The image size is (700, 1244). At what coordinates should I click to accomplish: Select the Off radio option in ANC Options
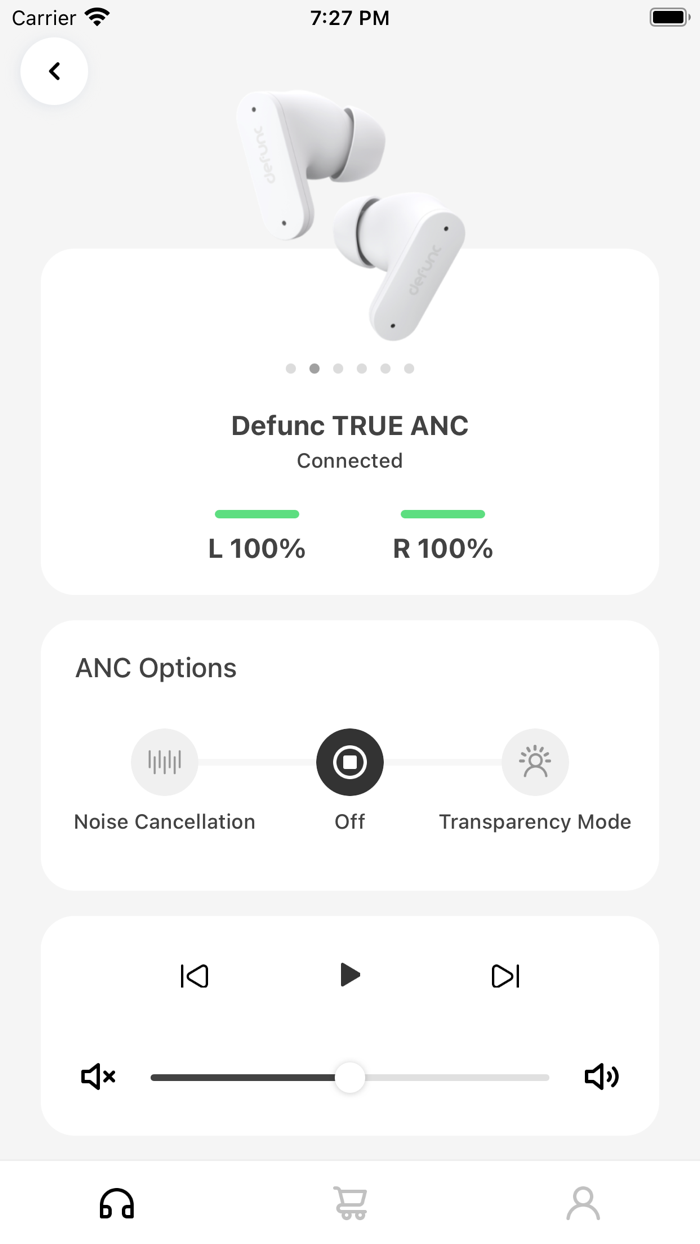(349, 761)
